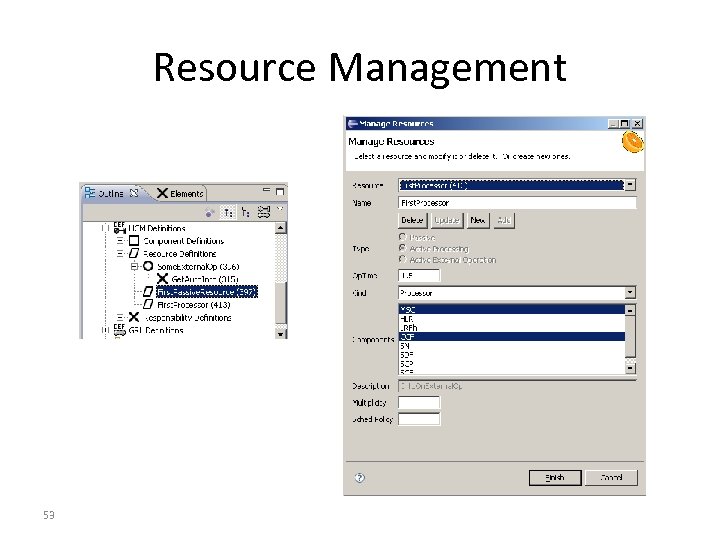Viewport: 720px width, 540px height.
Task: Open the Outline view menu chevron
Action: [x=280, y=209]
